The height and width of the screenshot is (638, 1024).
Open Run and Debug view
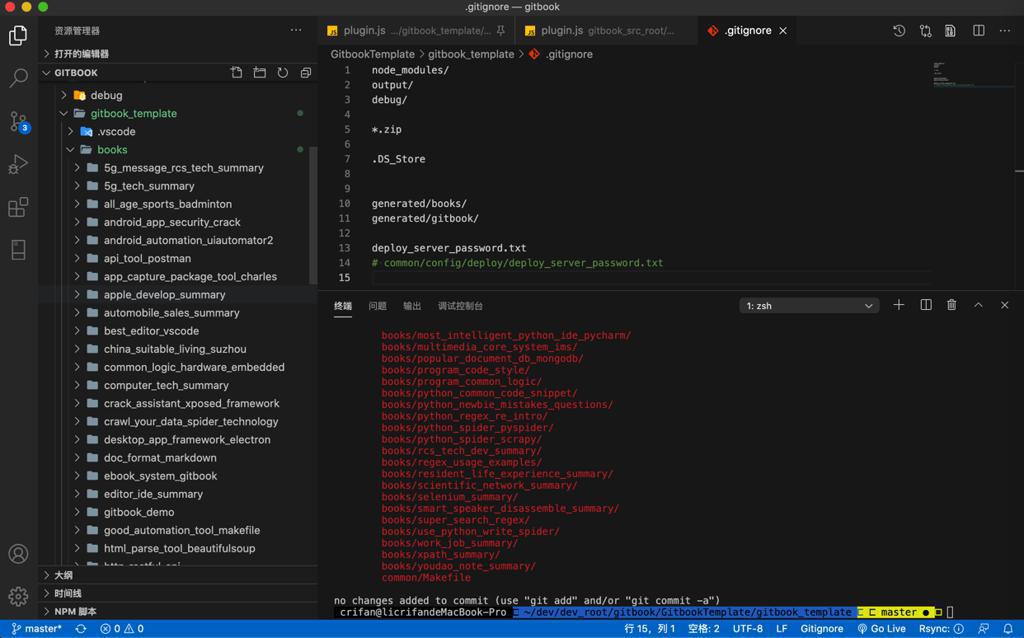click(x=18, y=164)
